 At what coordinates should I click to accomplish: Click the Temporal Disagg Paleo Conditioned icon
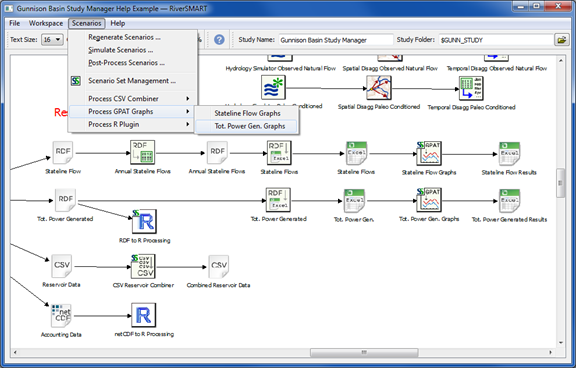coord(471,88)
